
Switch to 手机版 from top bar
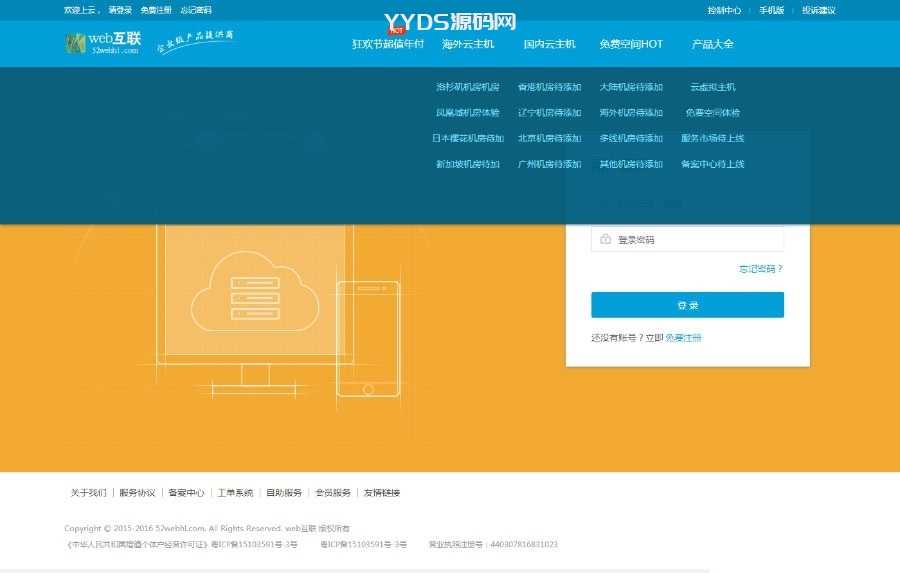(771, 10)
